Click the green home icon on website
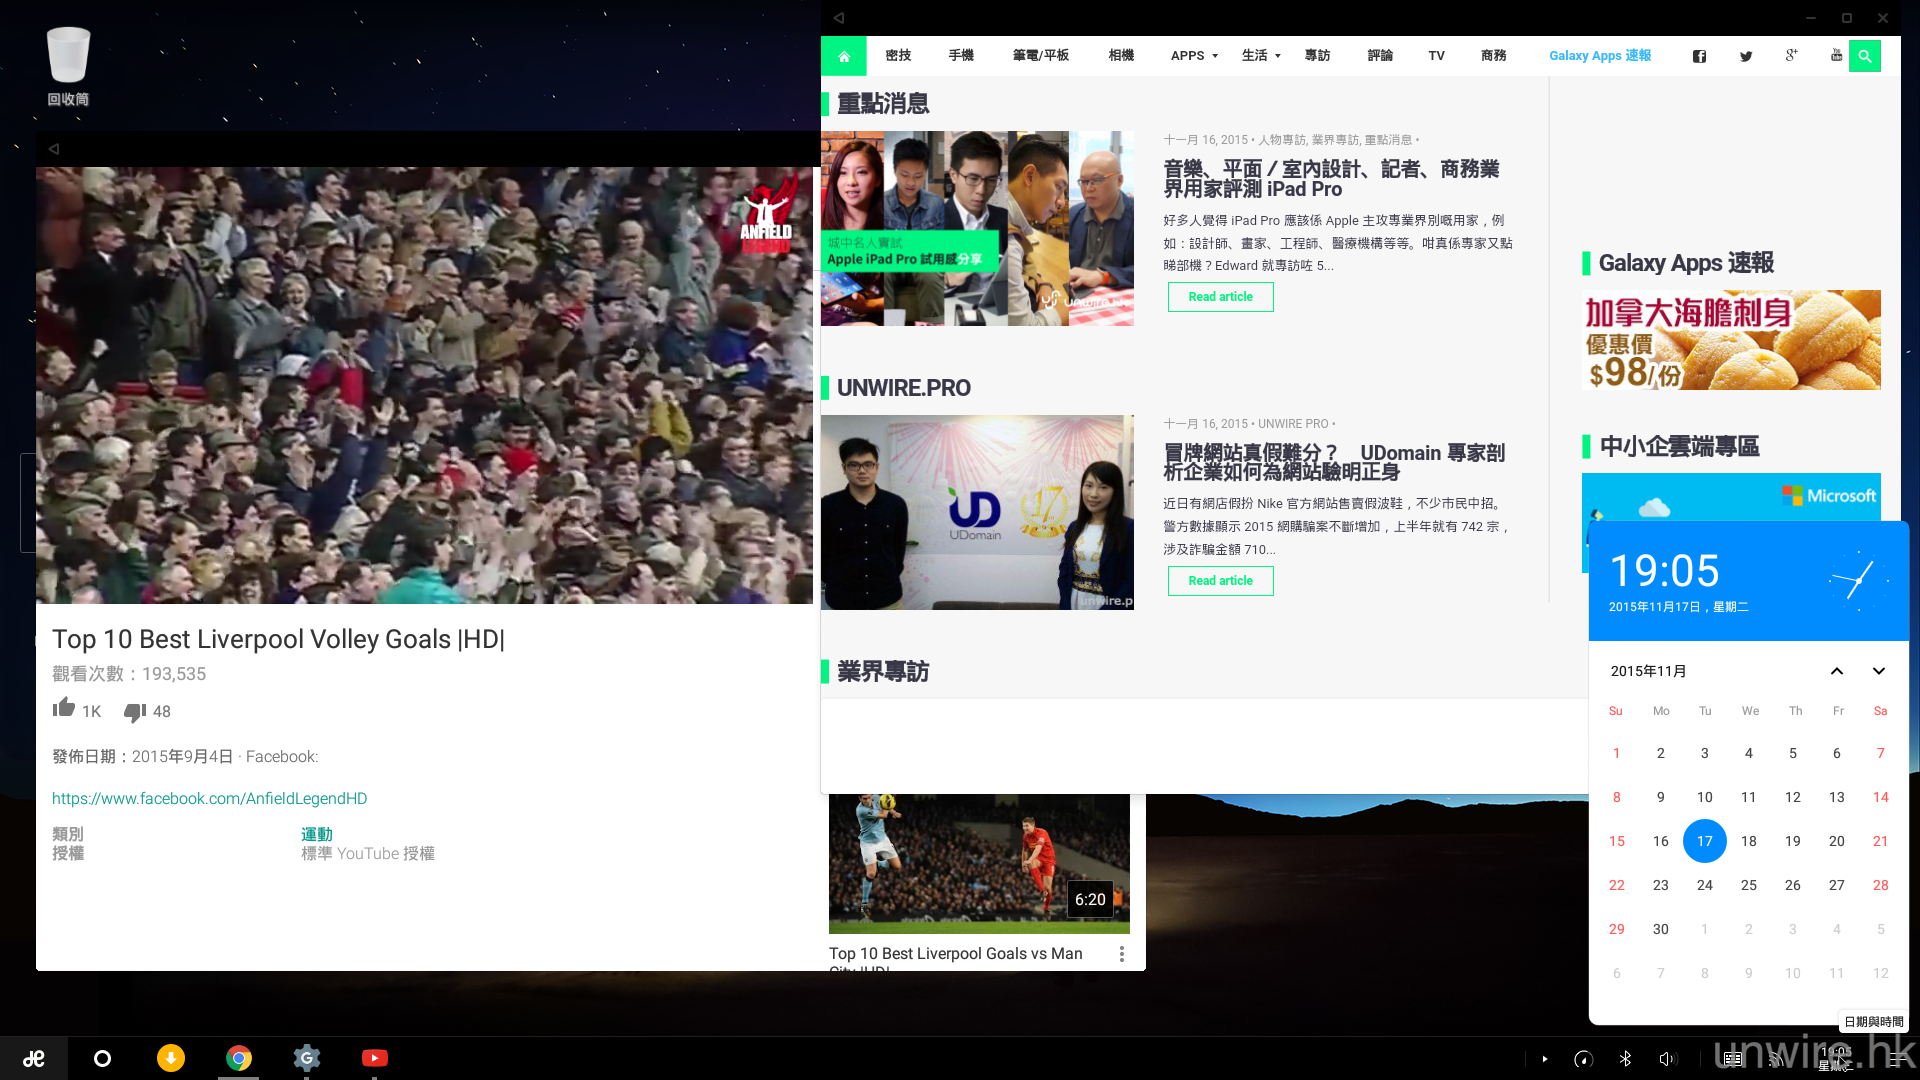The image size is (1920, 1080). click(844, 56)
